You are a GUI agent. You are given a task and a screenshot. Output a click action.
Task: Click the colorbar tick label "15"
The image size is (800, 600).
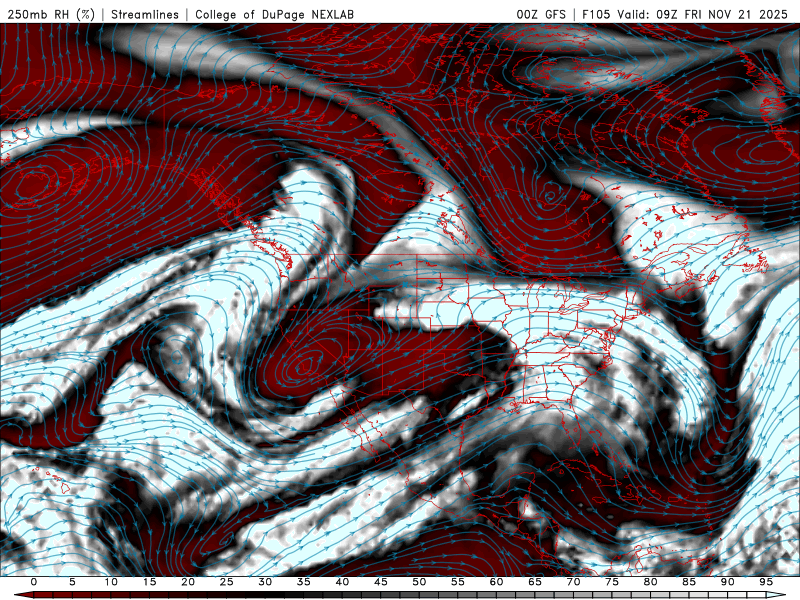click(x=149, y=582)
